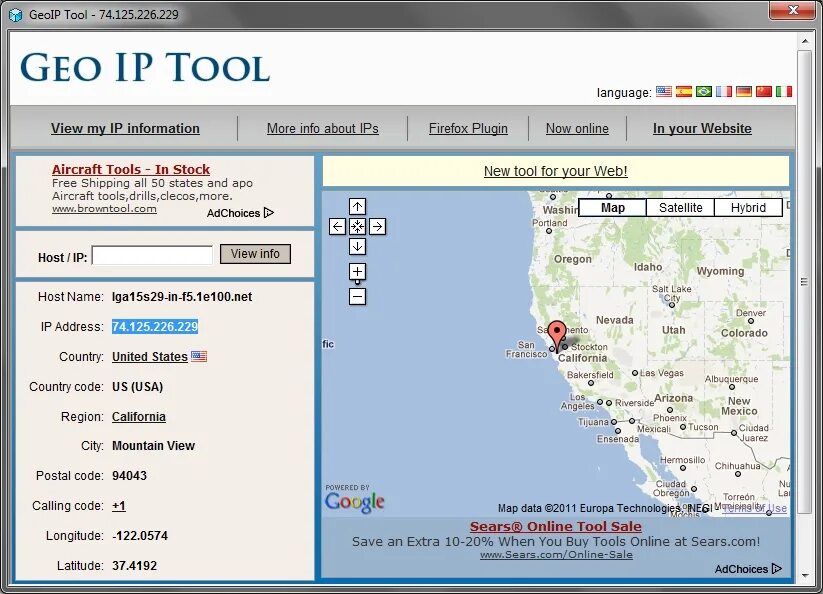Viewport: 823px width, 594px height.
Task: Open More info about IPs
Action: tap(322, 129)
